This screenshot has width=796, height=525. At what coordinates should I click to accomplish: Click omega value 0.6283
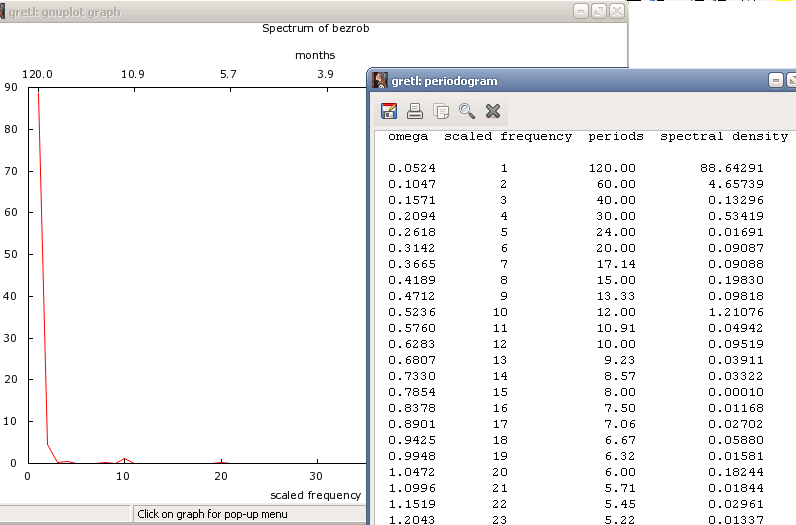pos(412,344)
